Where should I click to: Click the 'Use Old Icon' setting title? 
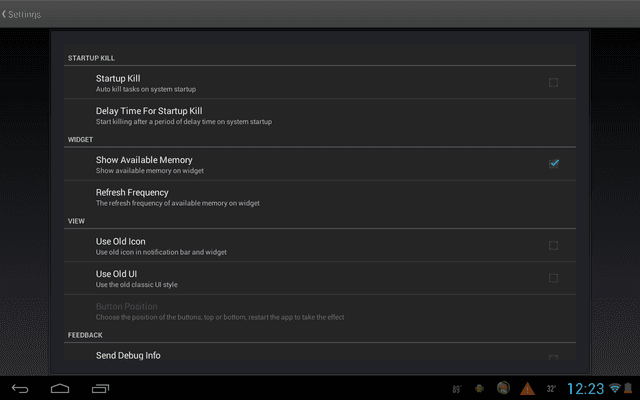(x=120, y=242)
